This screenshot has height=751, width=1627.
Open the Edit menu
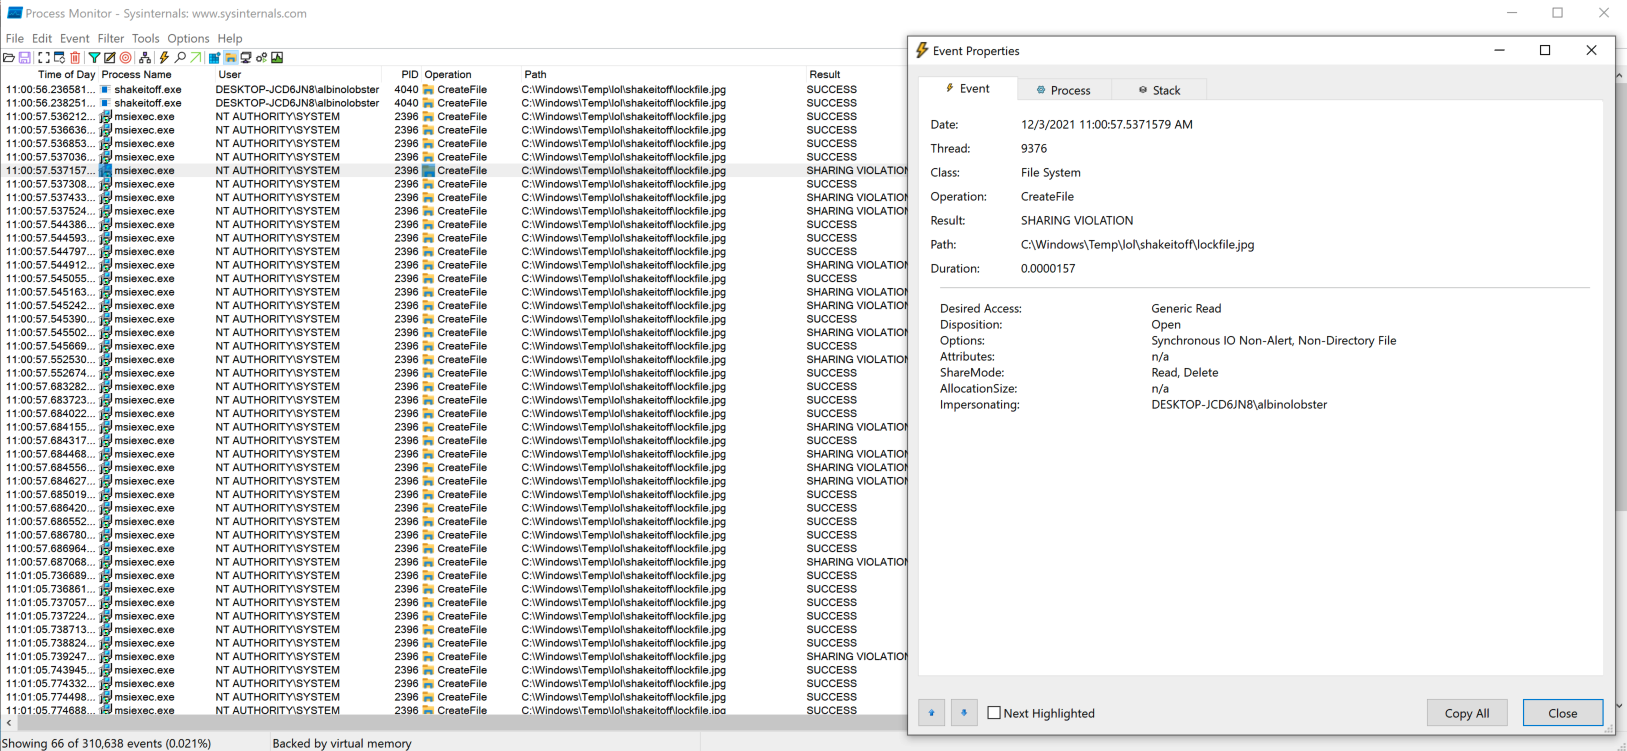point(42,38)
